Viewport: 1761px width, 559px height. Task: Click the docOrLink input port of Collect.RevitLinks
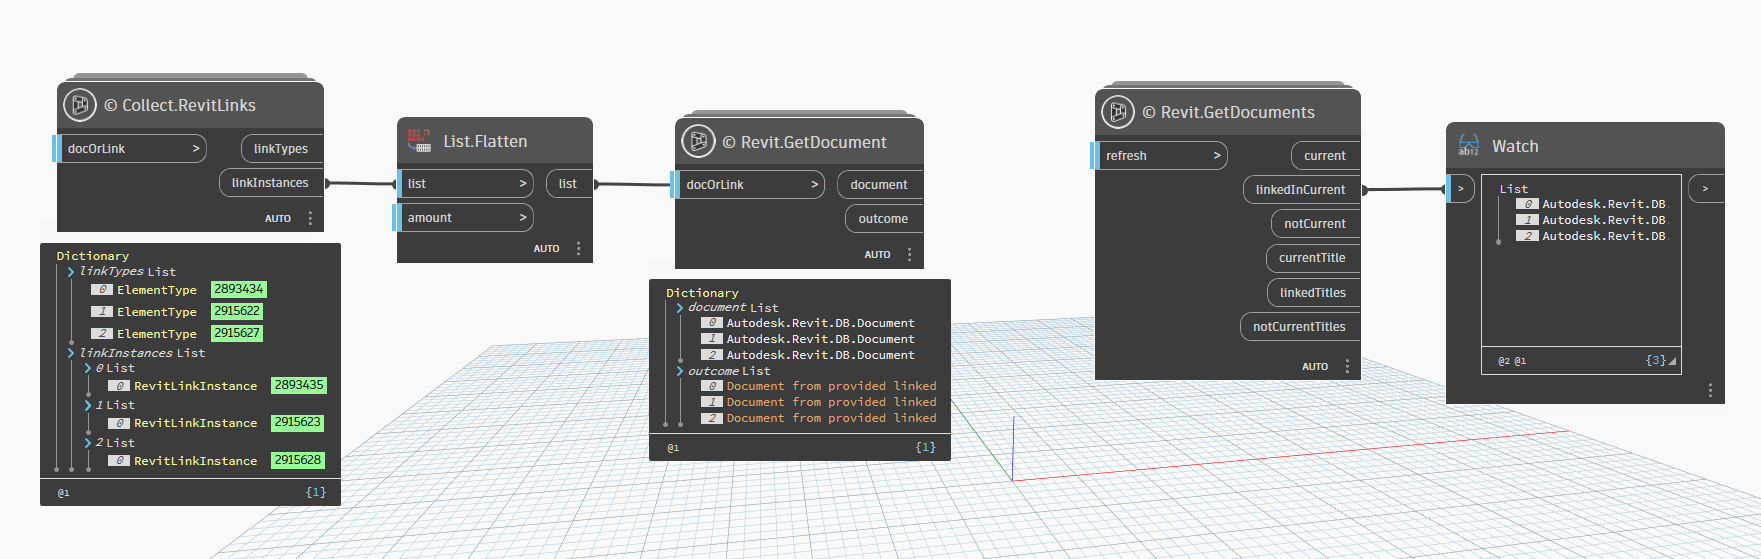pyautogui.click(x=130, y=148)
